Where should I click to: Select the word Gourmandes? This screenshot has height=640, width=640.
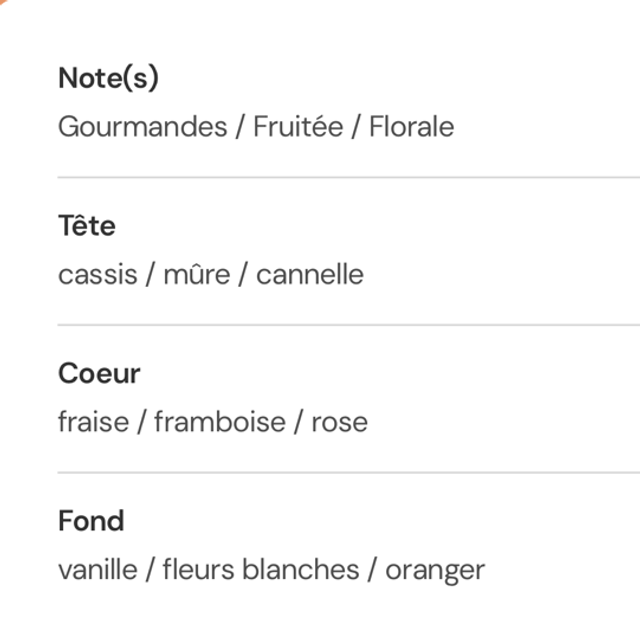(142, 127)
